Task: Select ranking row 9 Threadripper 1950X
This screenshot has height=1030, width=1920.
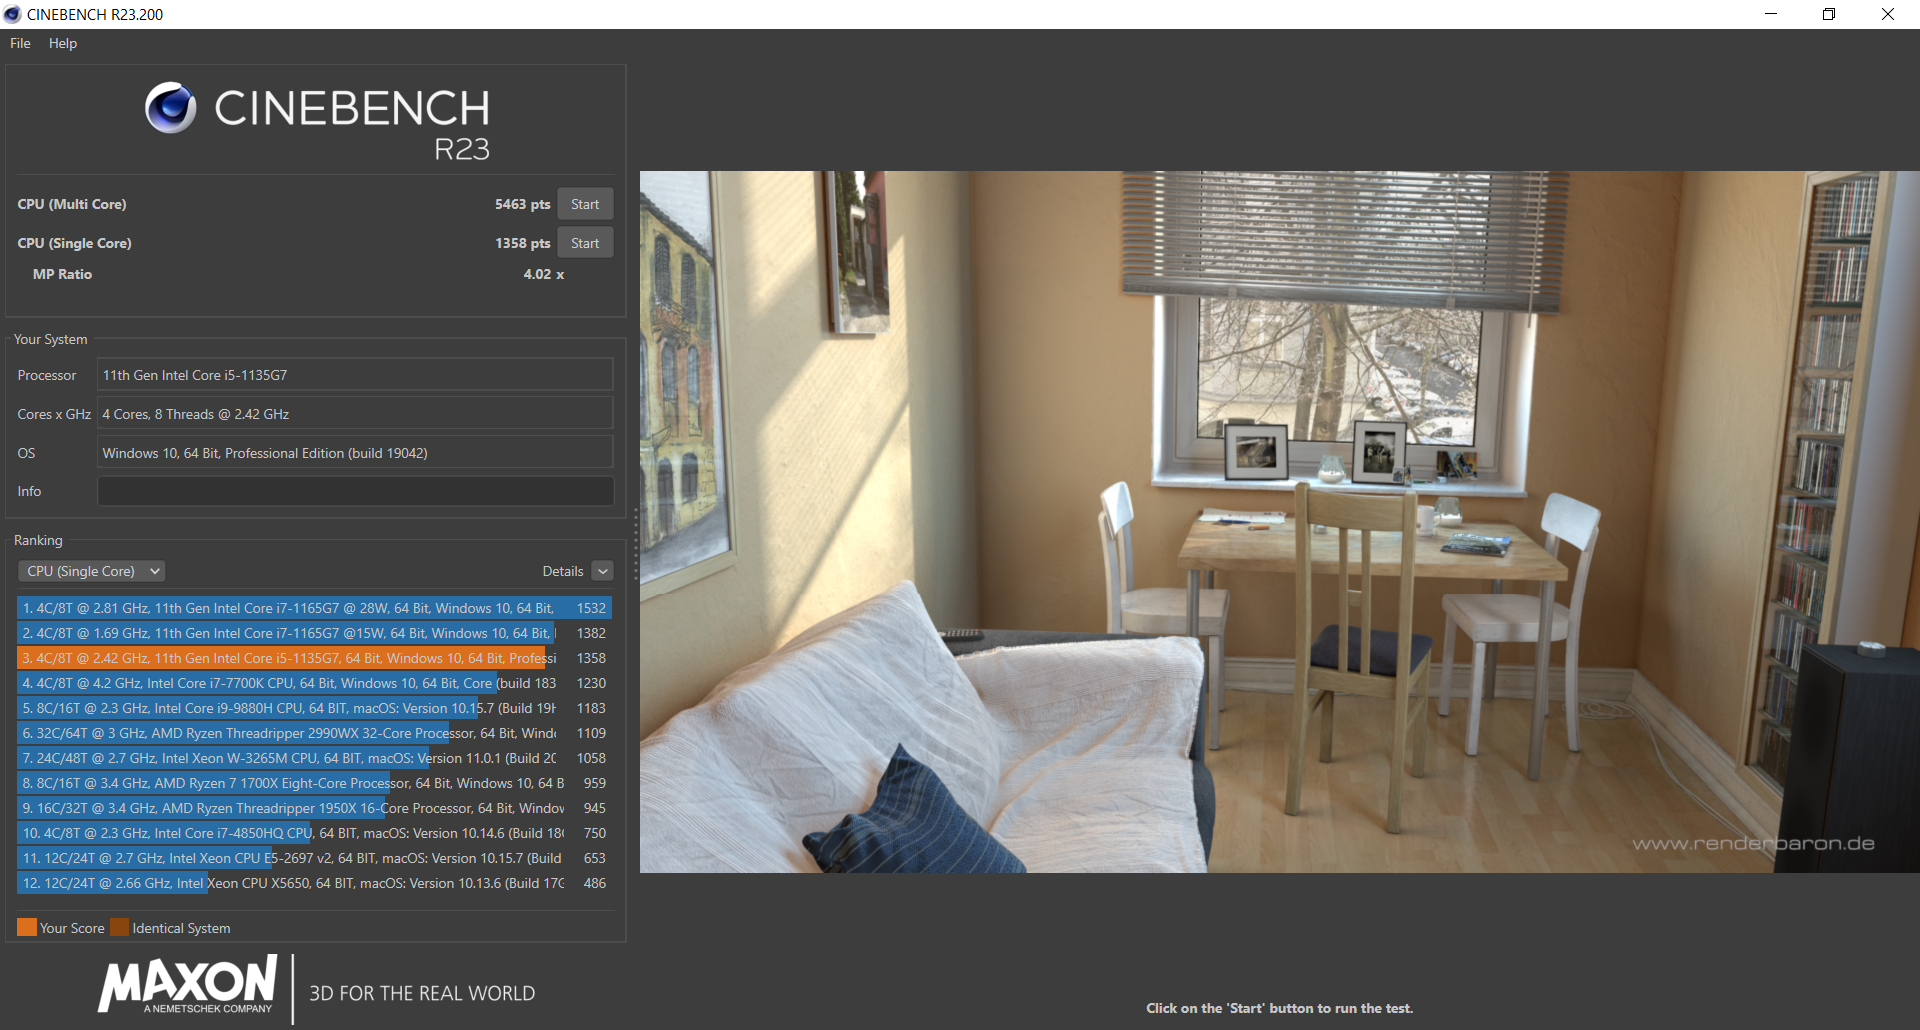Action: (314, 808)
